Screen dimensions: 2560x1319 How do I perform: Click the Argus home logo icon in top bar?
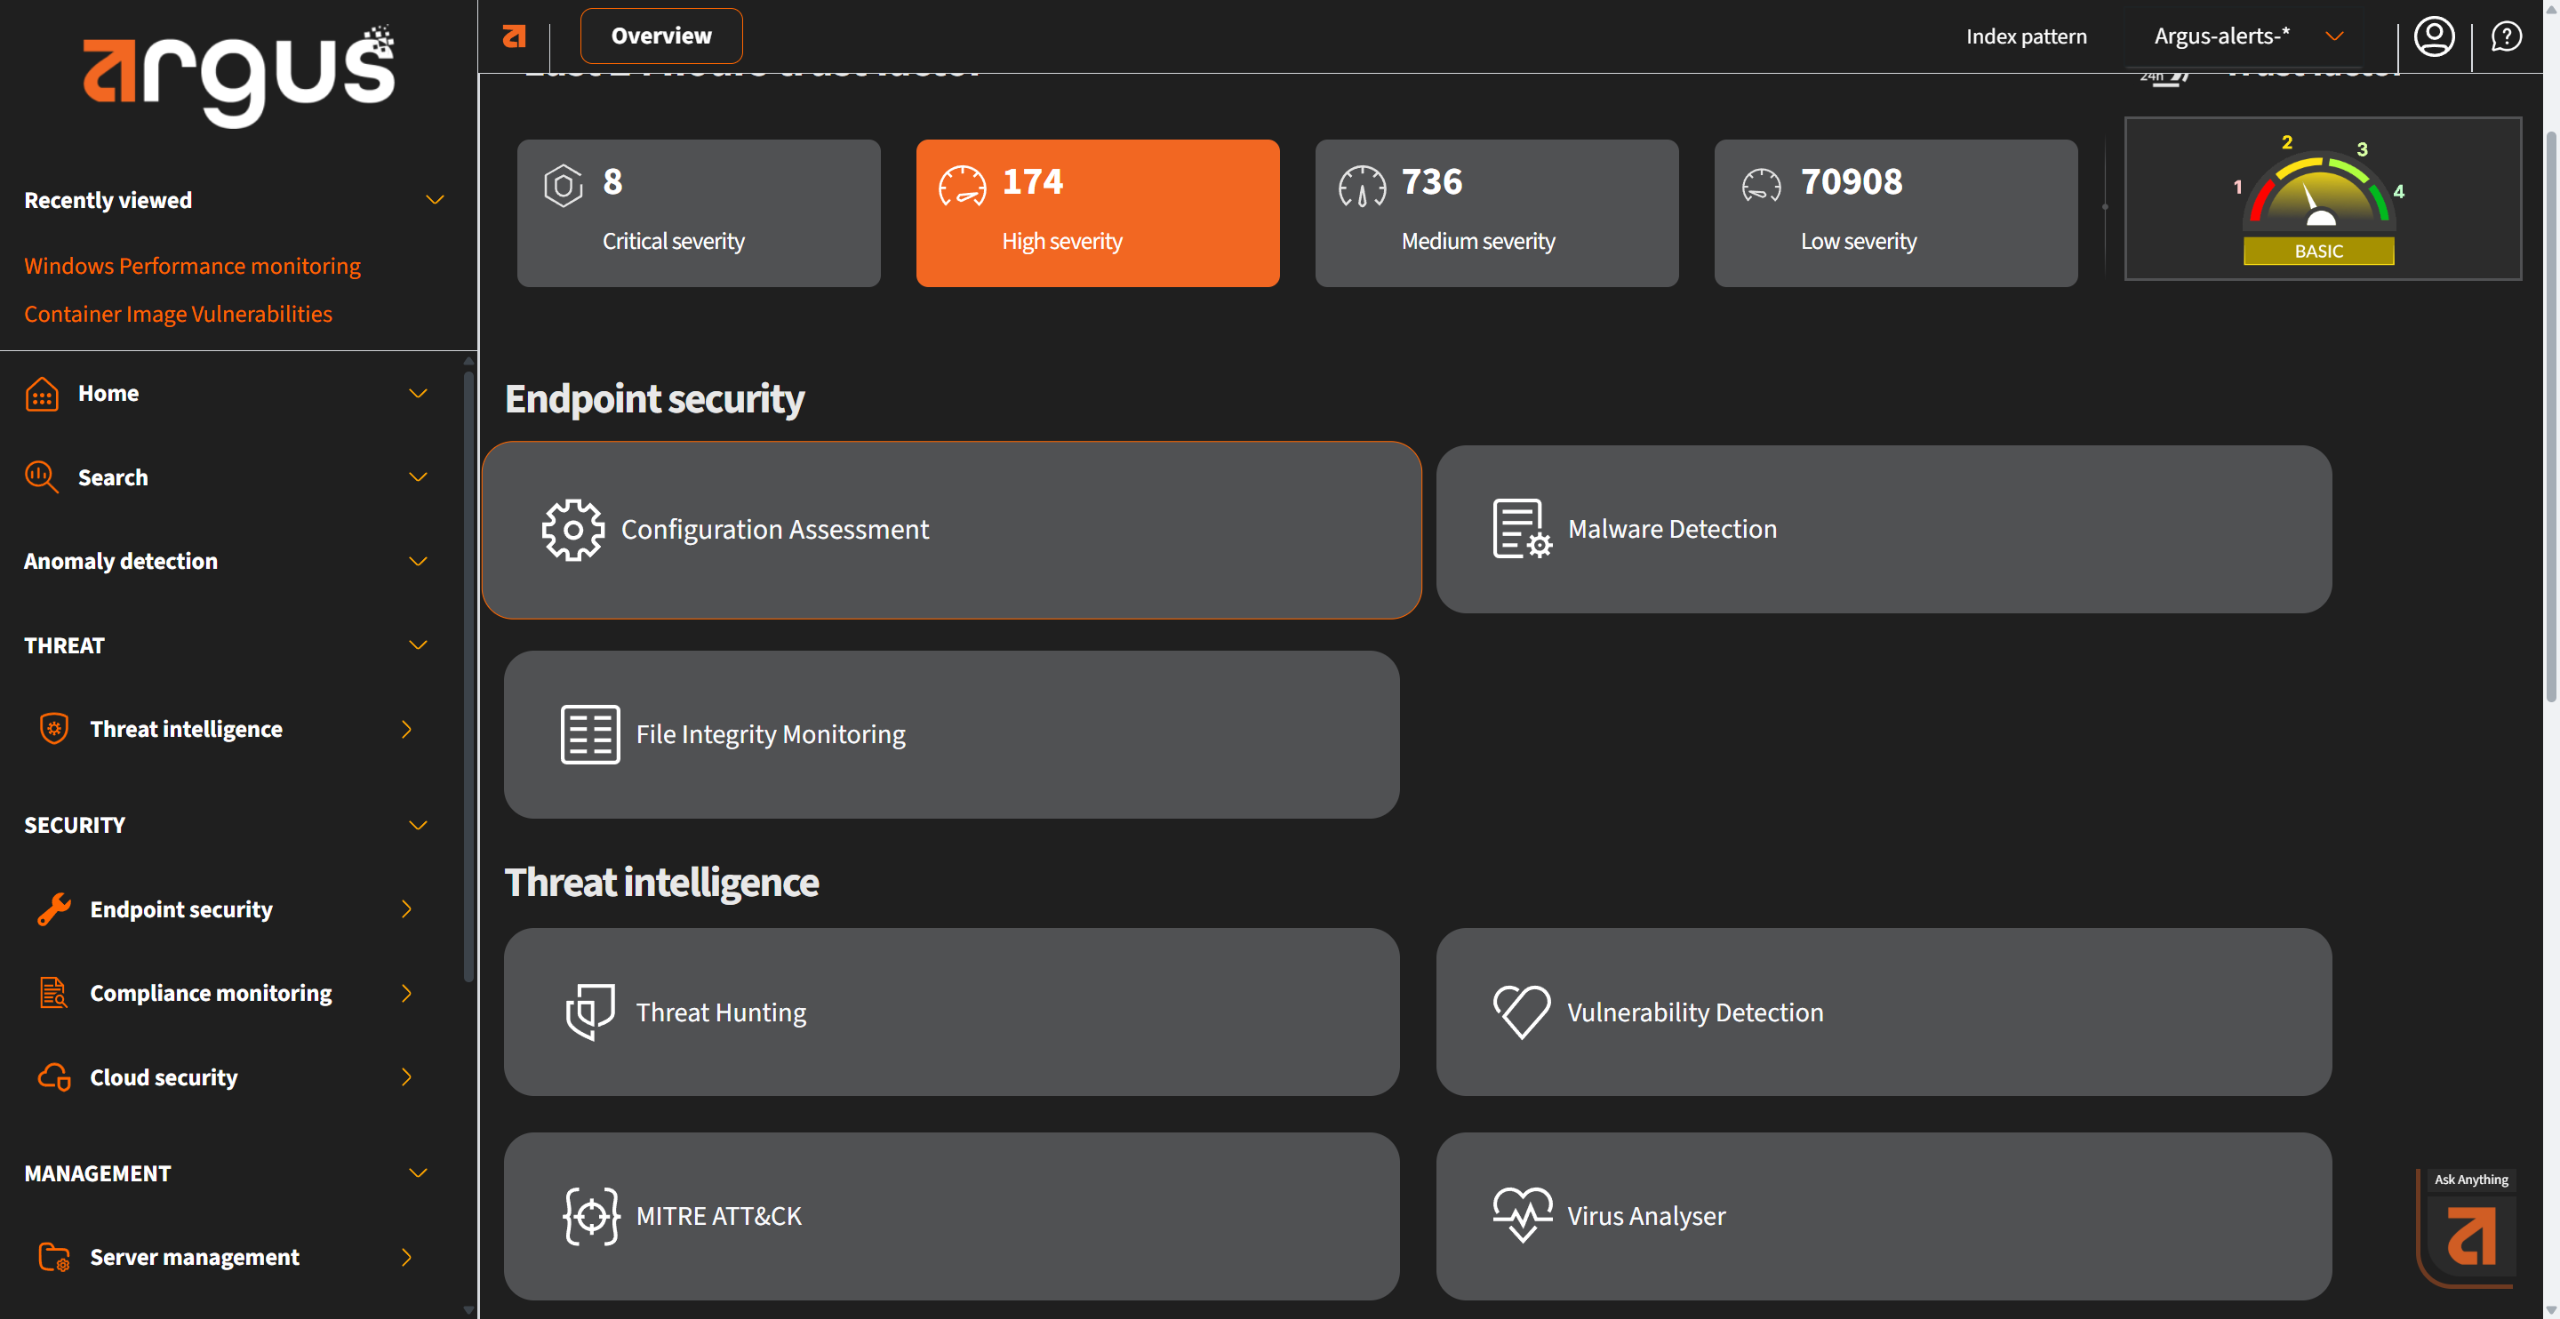(x=514, y=37)
